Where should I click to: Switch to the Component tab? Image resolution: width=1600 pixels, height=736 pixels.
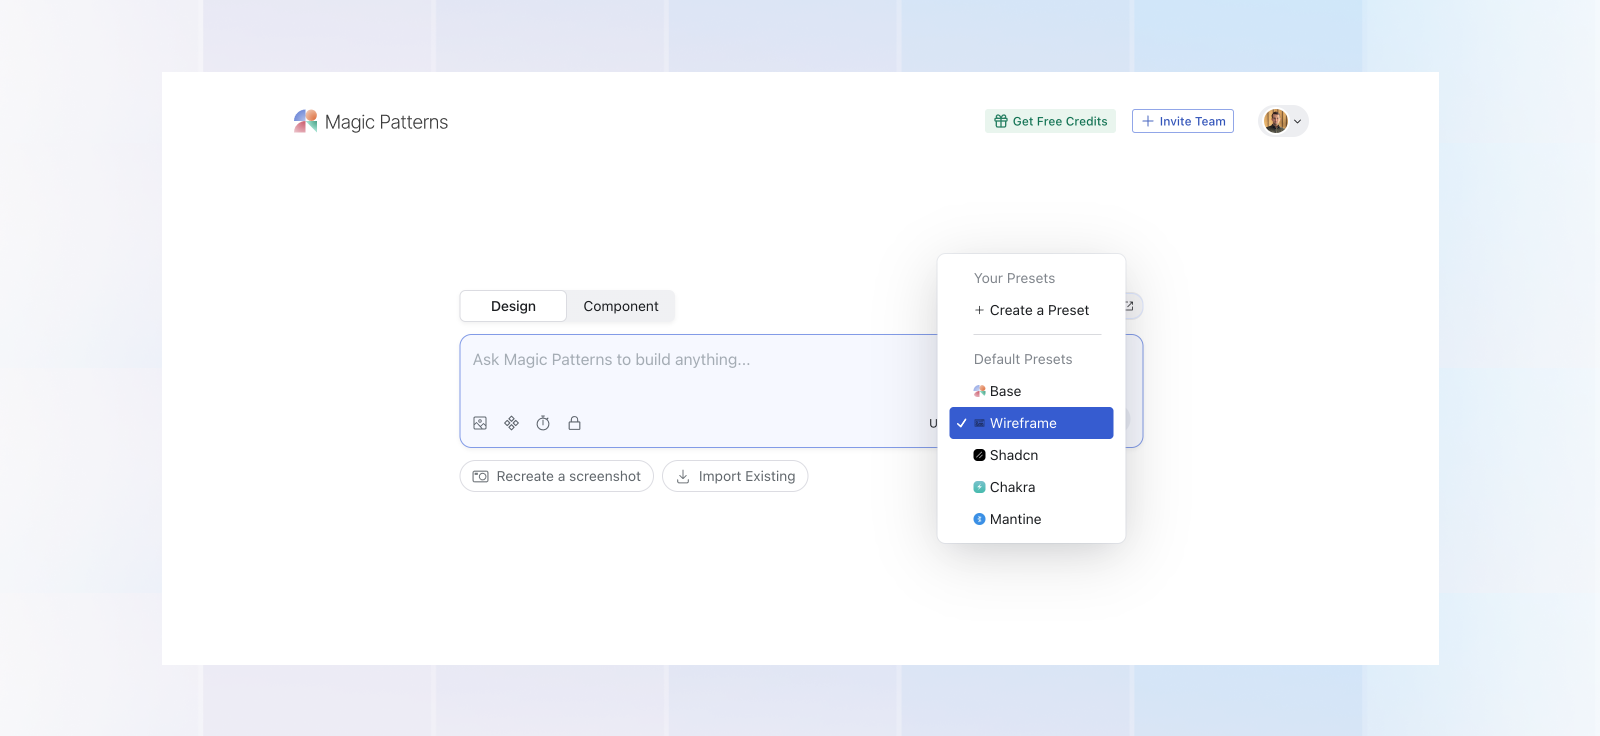pos(621,306)
